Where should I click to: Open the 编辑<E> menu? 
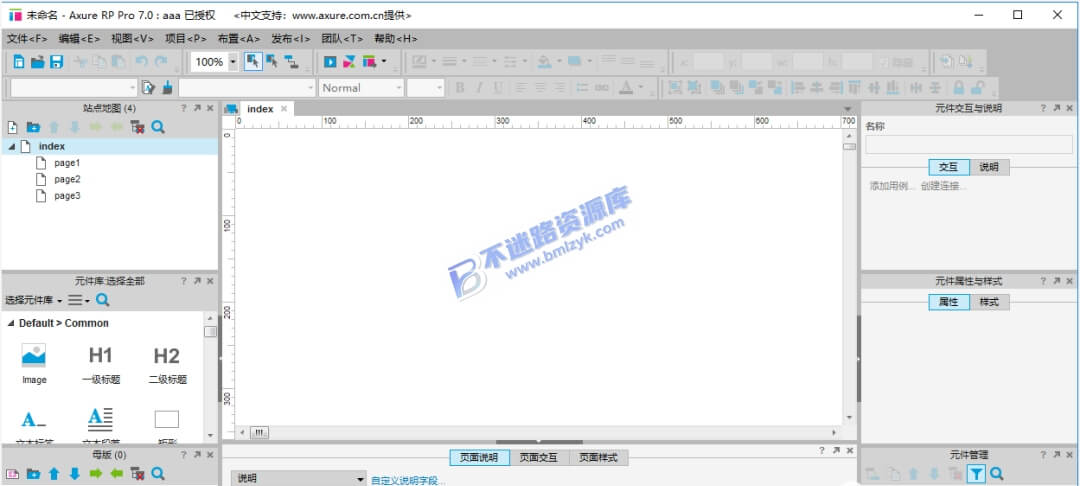(x=80, y=39)
